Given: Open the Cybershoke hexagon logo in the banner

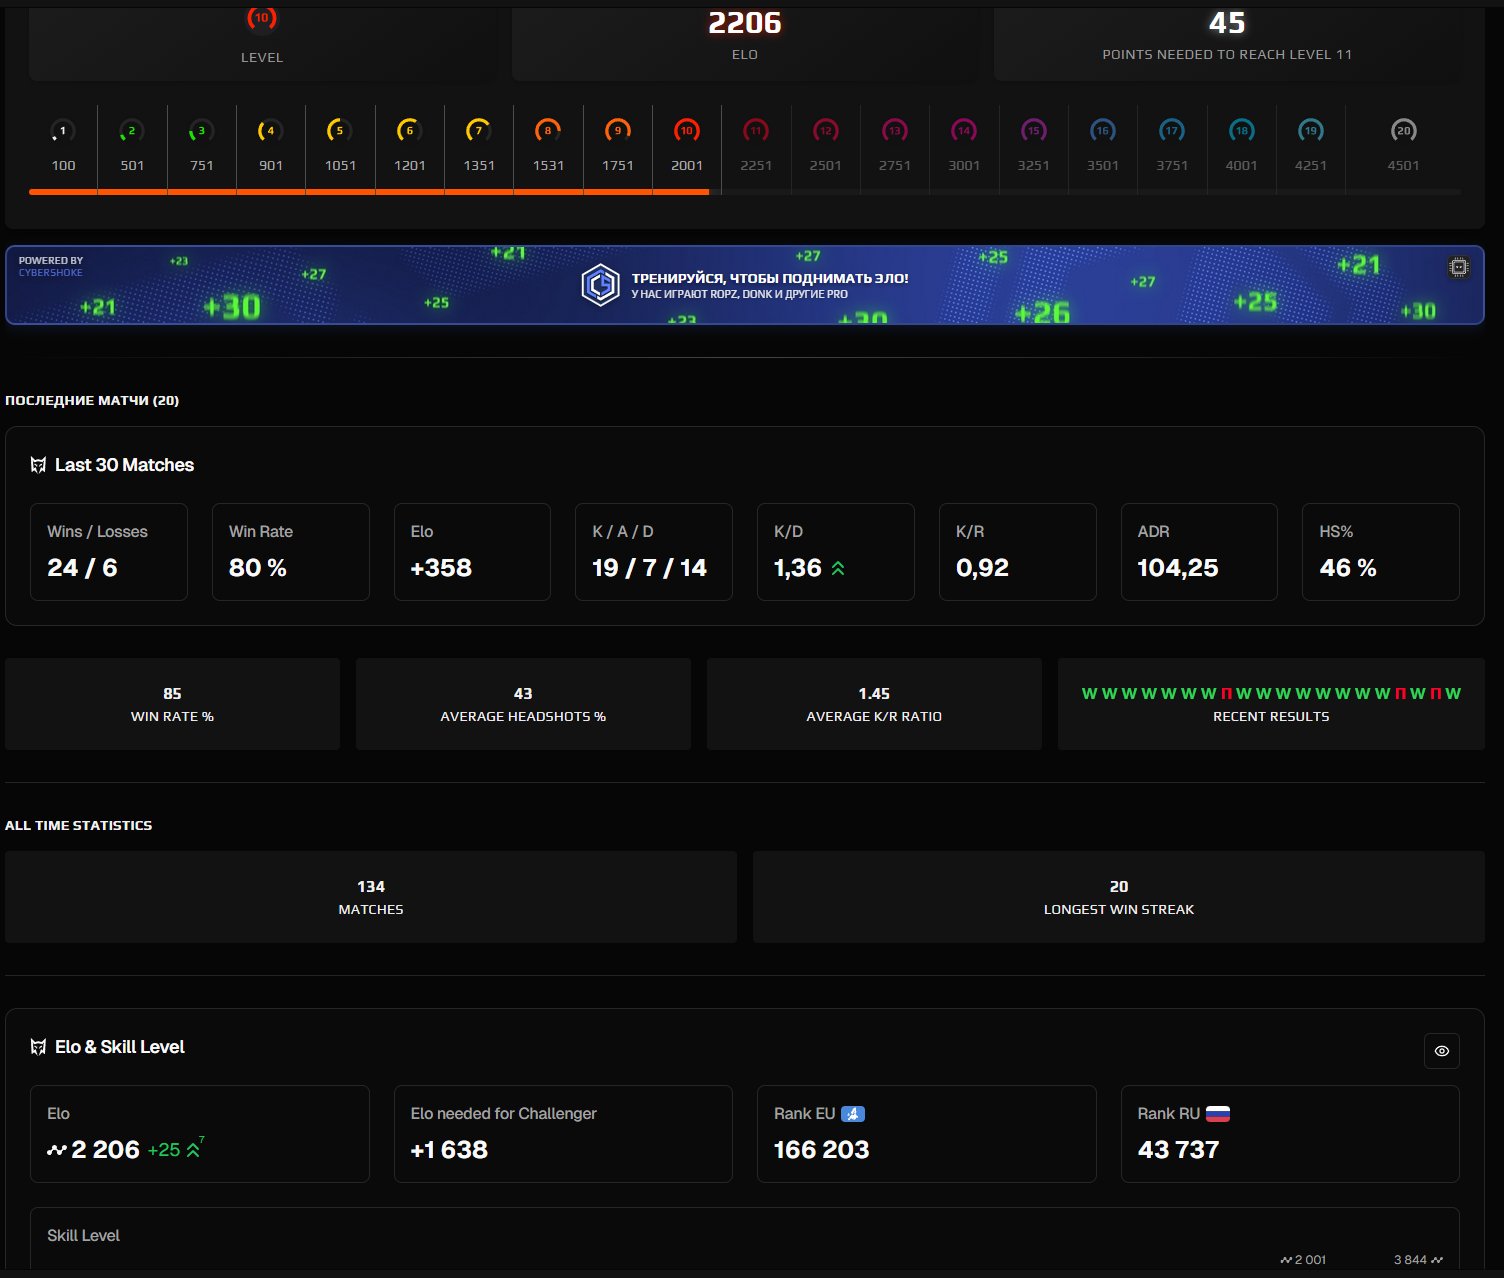Looking at the screenshot, I should [x=599, y=284].
